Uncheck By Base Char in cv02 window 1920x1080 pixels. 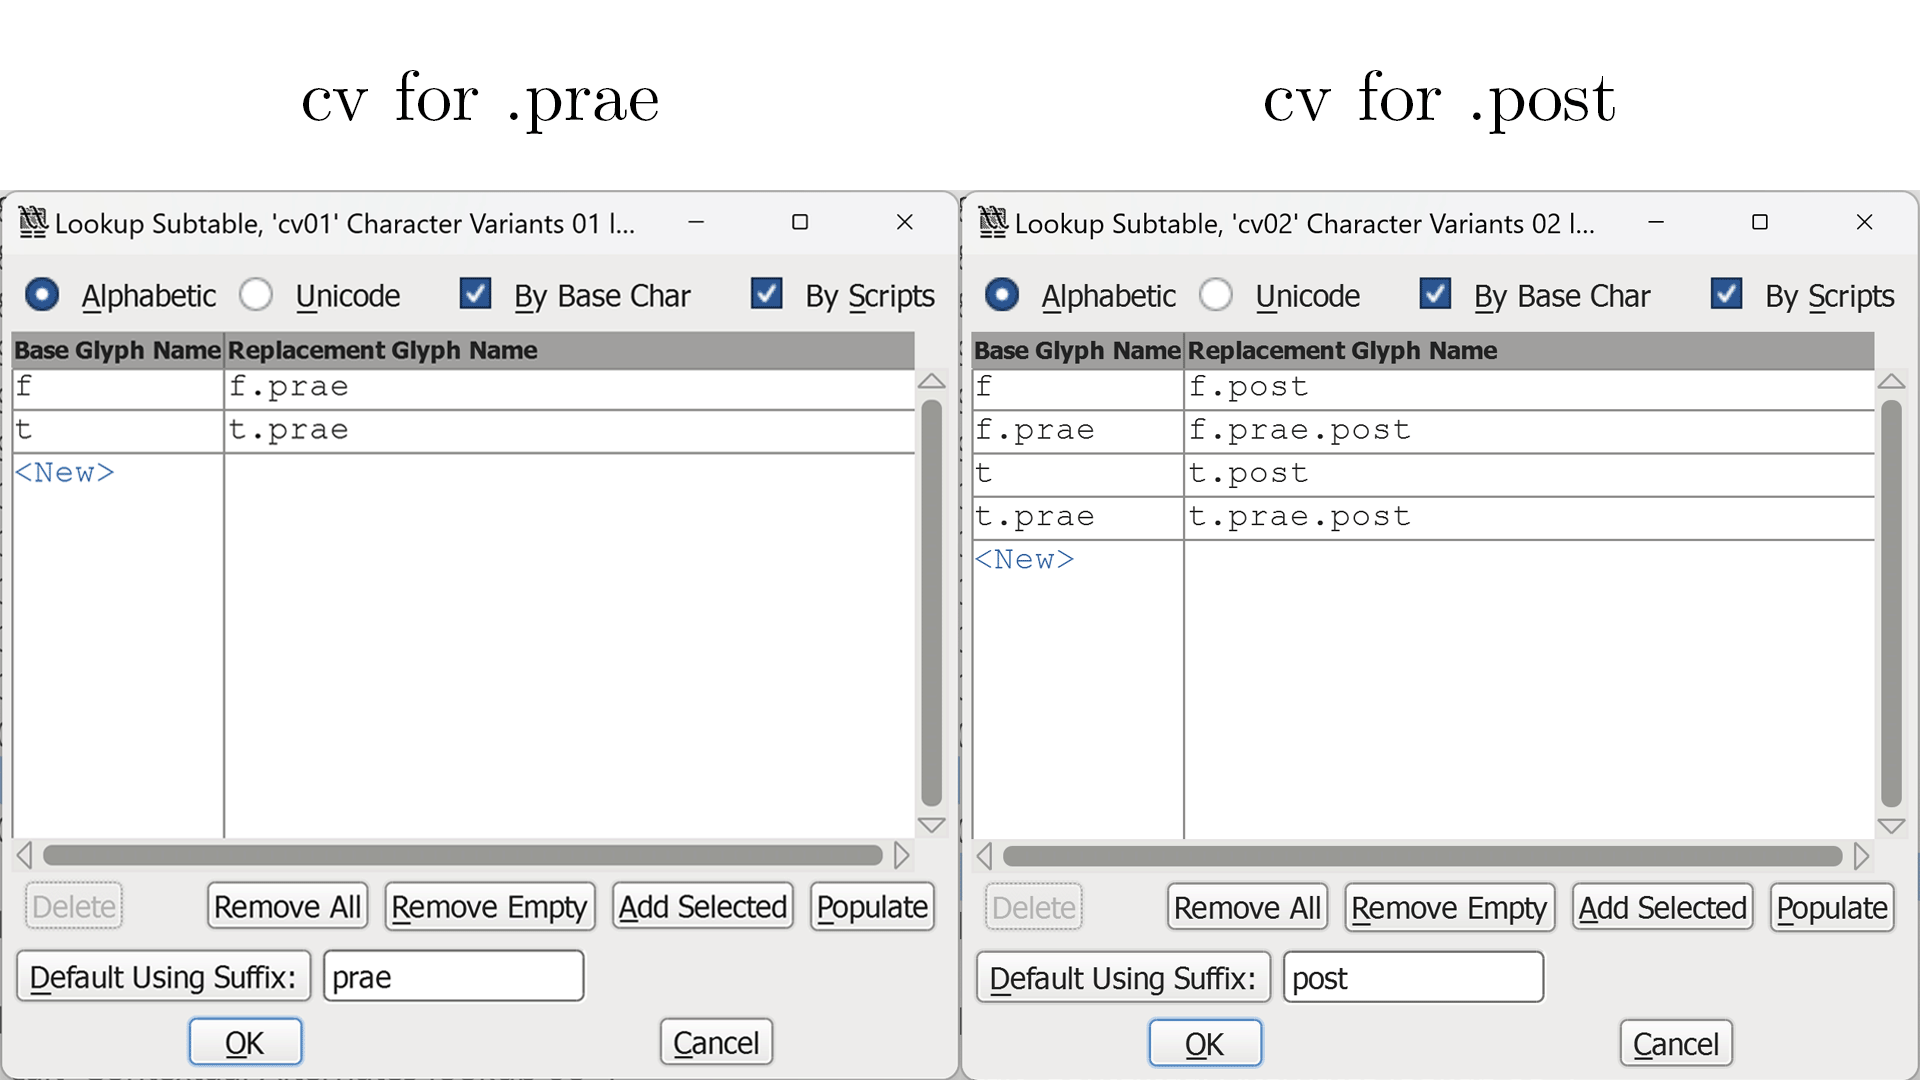[x=1435, y=294]
